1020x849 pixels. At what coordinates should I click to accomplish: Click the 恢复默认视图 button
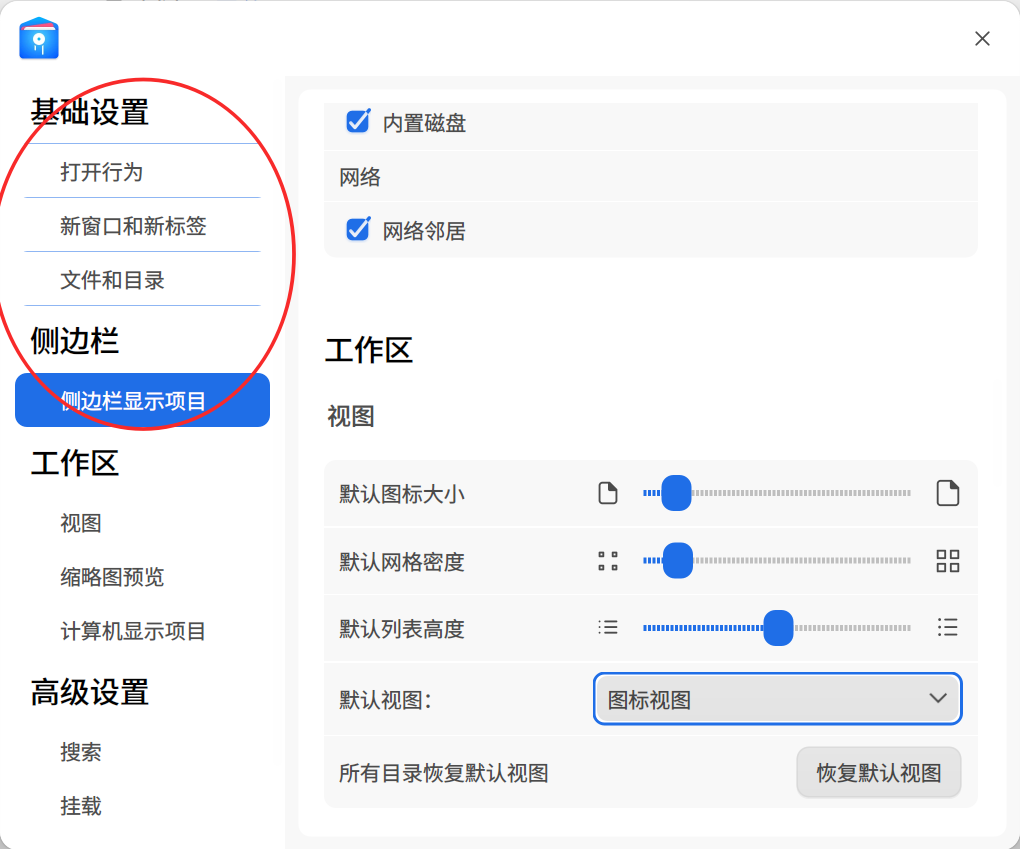pos(879,772)
